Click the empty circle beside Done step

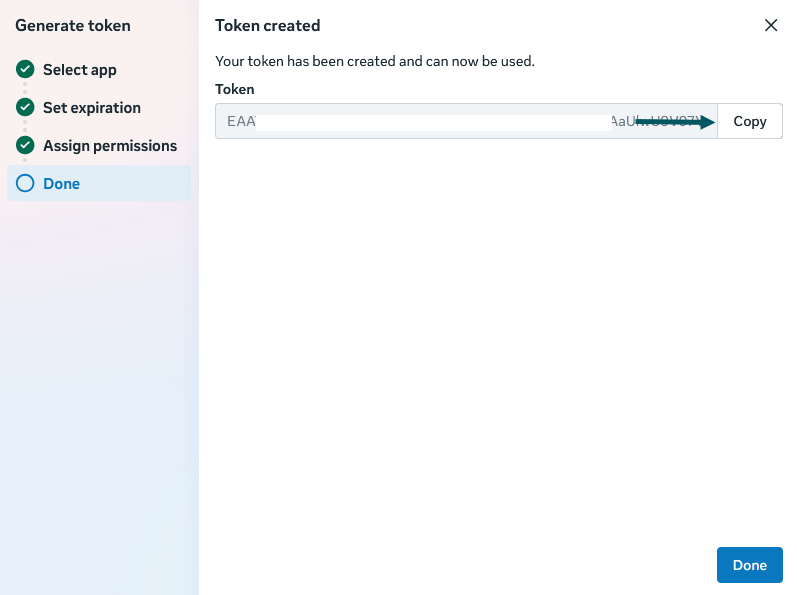pyautogui.click(x=25, y=183)
